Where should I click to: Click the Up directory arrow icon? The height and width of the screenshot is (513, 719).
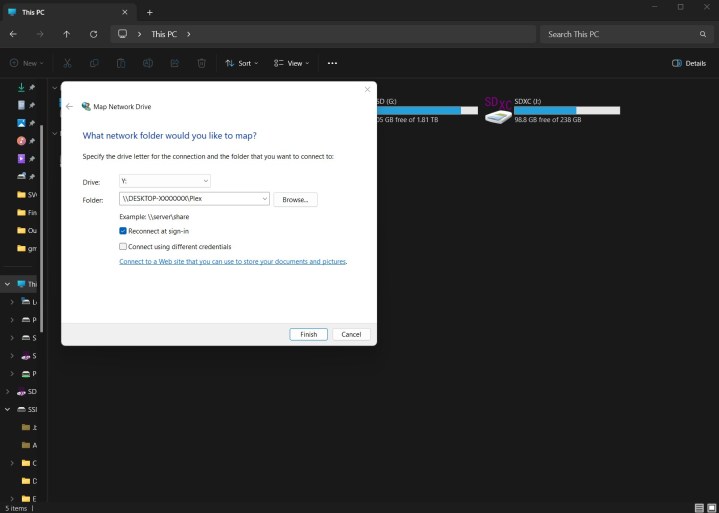(66, 34)
